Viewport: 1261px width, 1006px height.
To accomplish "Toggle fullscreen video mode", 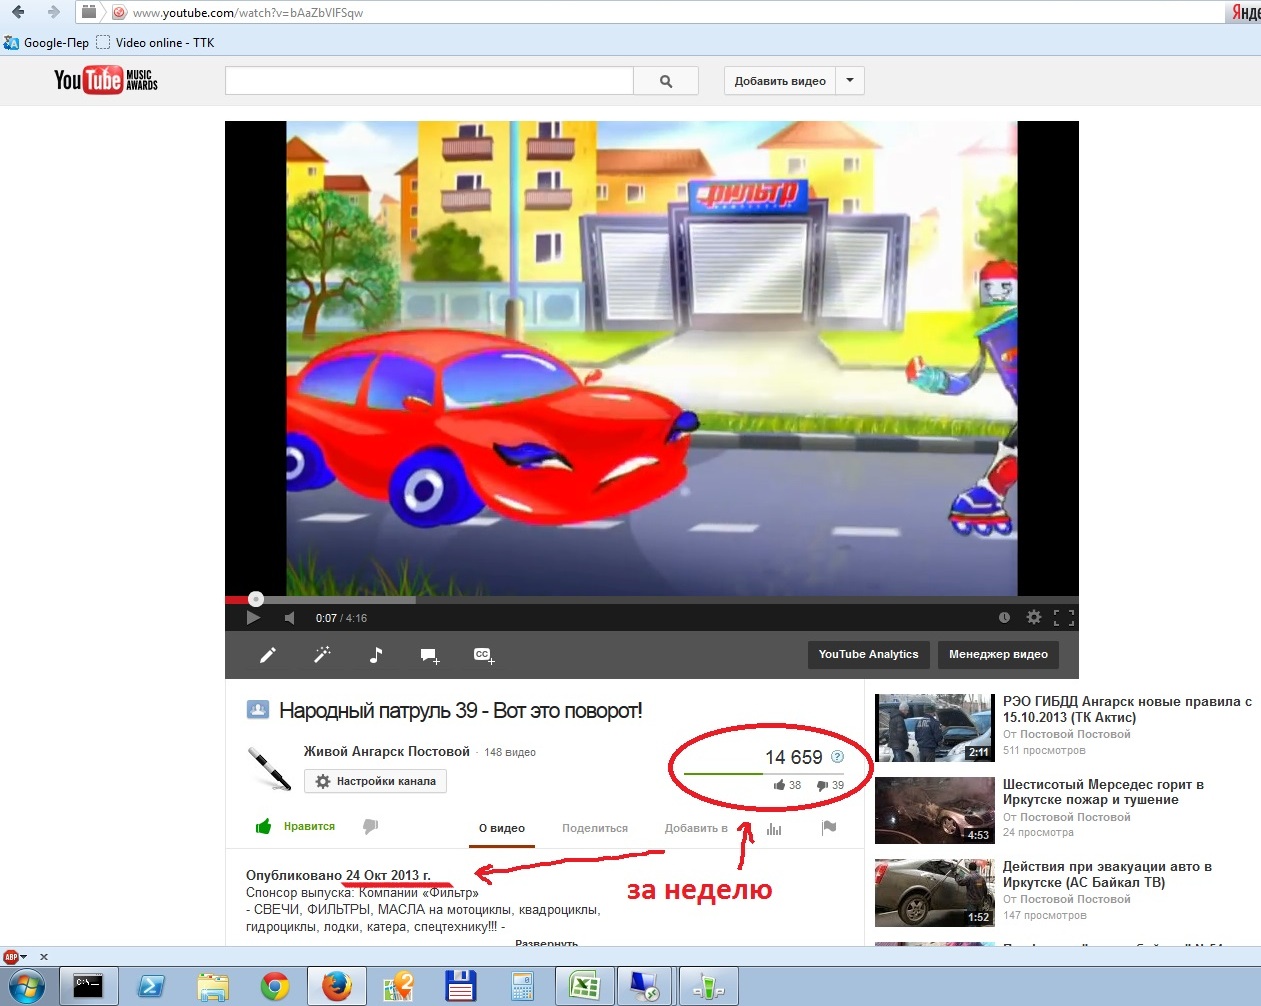I will pos(1064,618).
